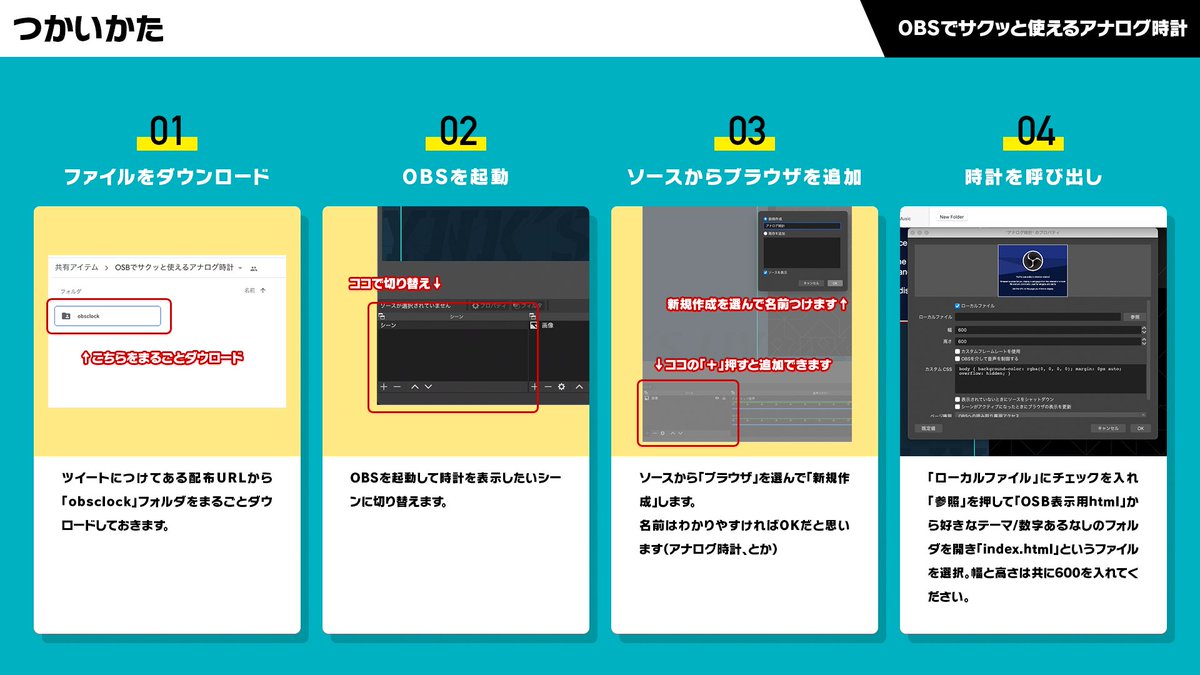Click the 幅 width field showing 600
1200x675 pixels.
(1048, 330)
